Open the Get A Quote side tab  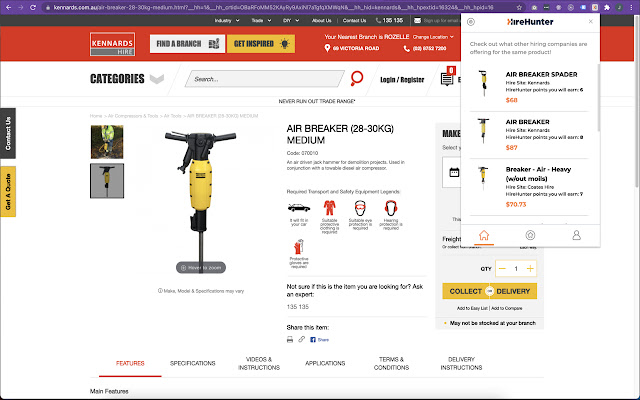pyautogui.click(x=8, y=191)
